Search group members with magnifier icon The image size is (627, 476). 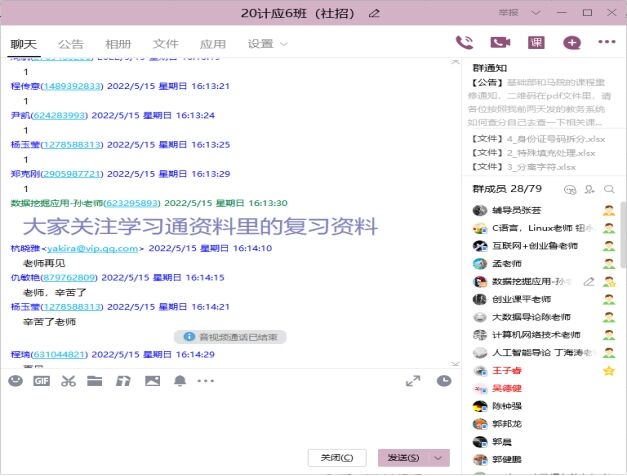point(608,189)
